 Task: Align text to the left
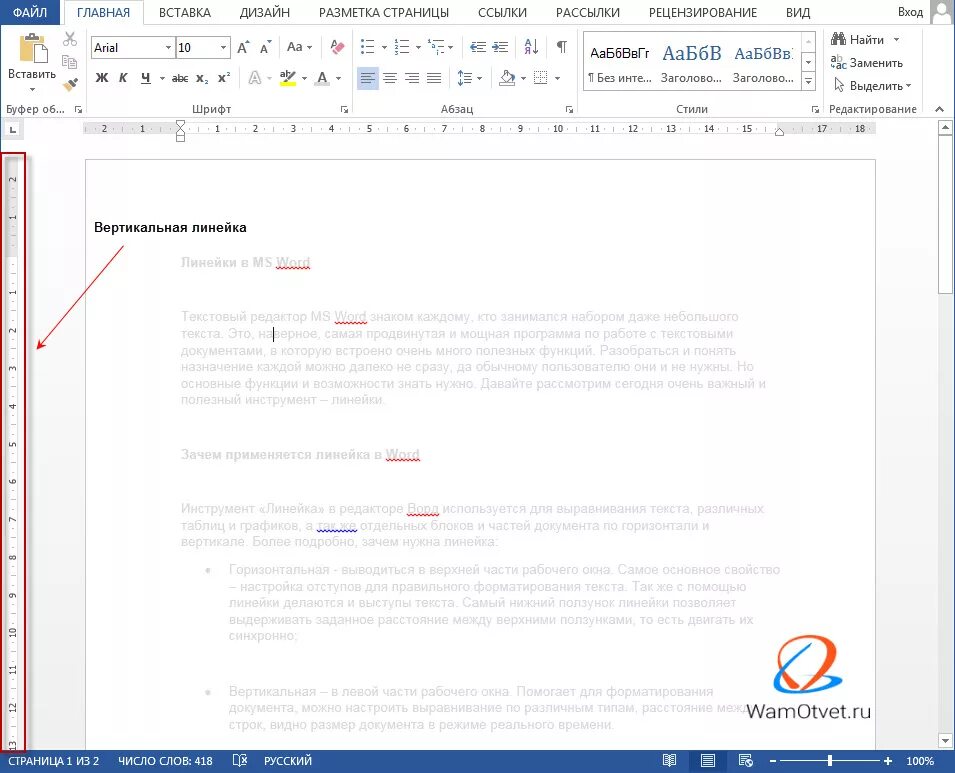[367, 78]
